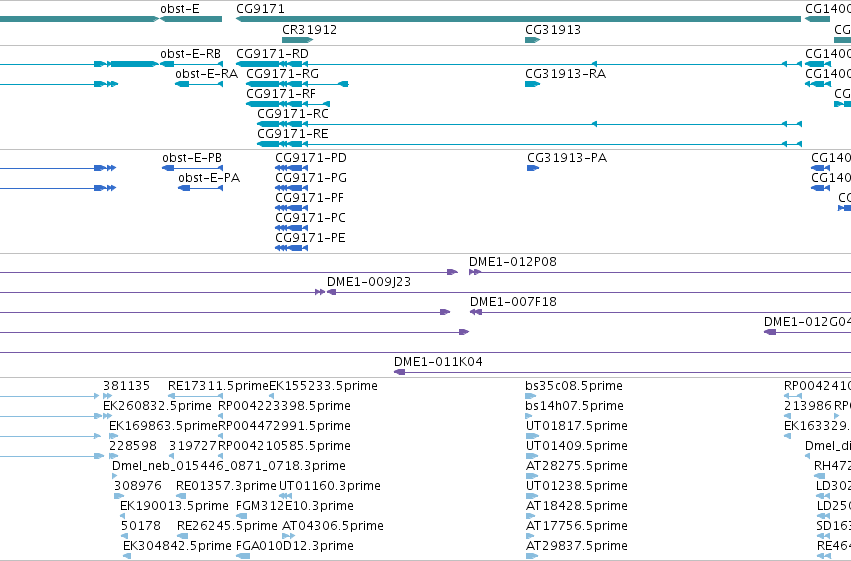Click the DME1-012G04 clone label

(x=807, y=322)
